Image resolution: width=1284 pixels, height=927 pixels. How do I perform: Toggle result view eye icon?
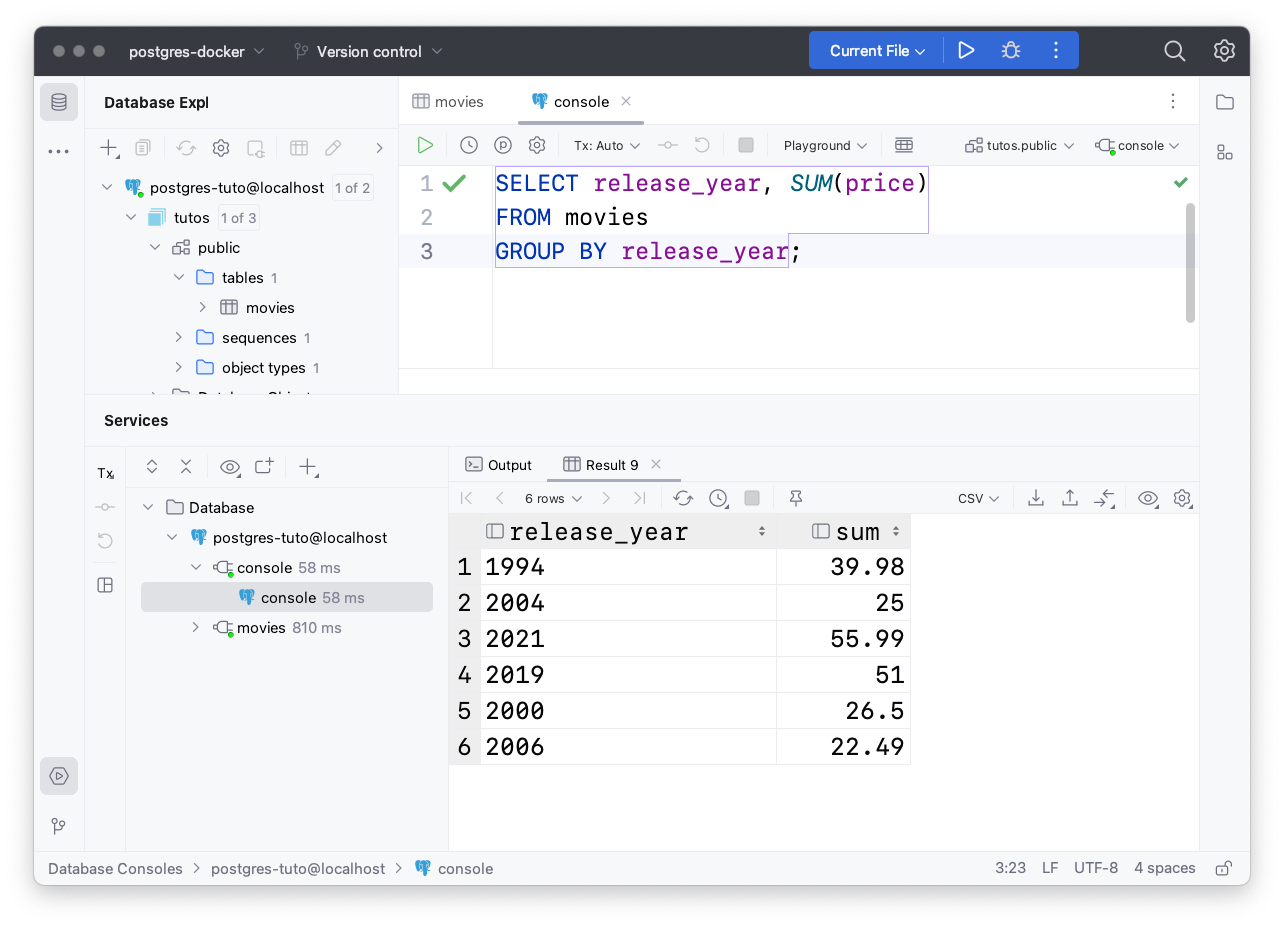coord(1148,498)
